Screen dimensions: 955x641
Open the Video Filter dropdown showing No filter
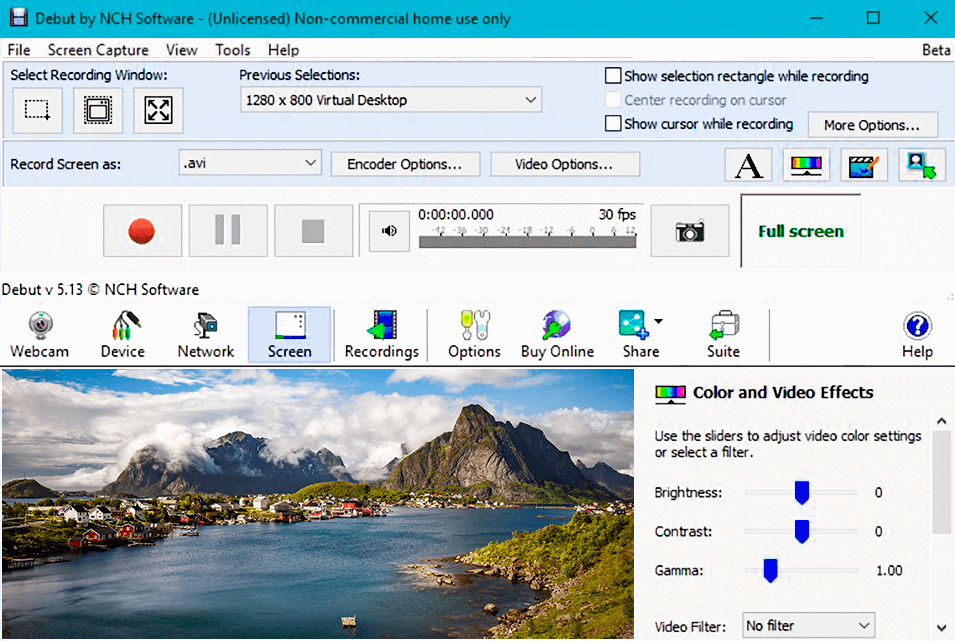click(x=807, y=625)
